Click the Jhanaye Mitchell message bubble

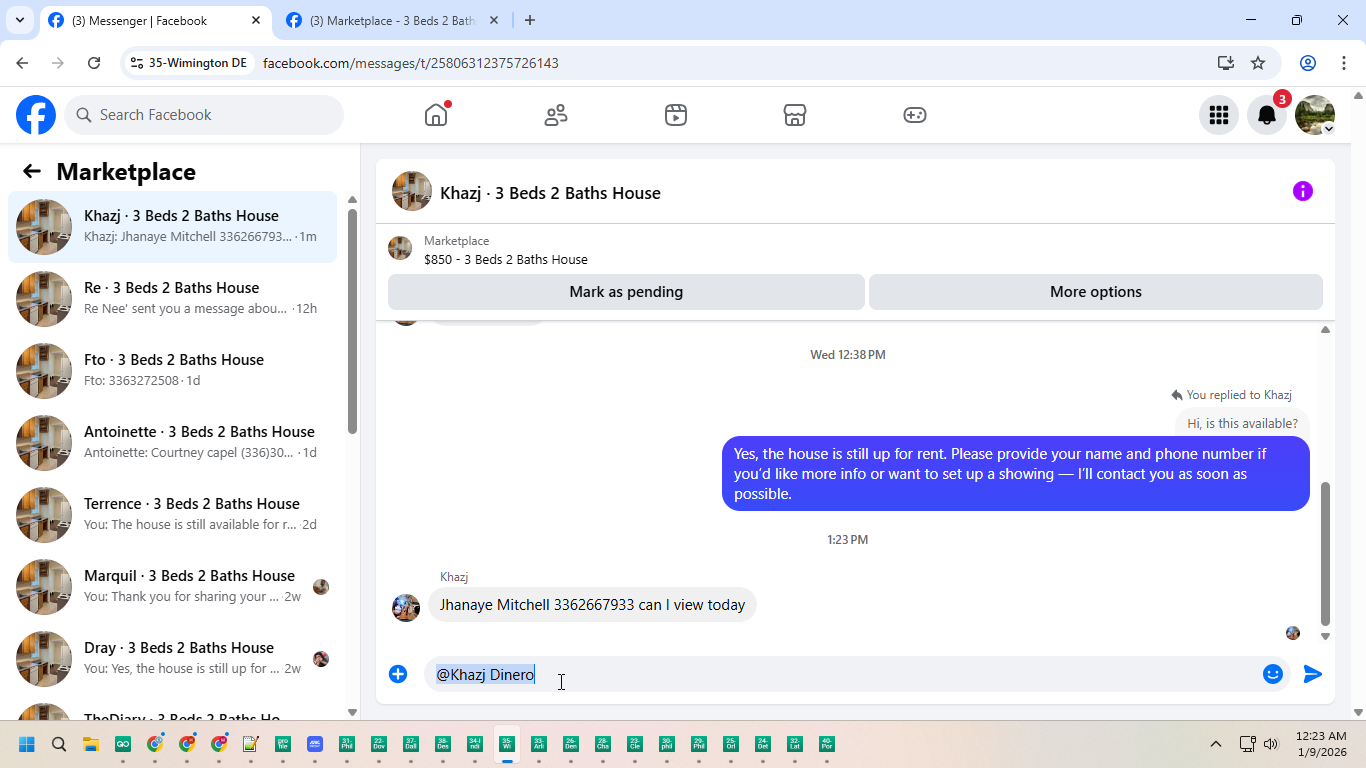593,605
